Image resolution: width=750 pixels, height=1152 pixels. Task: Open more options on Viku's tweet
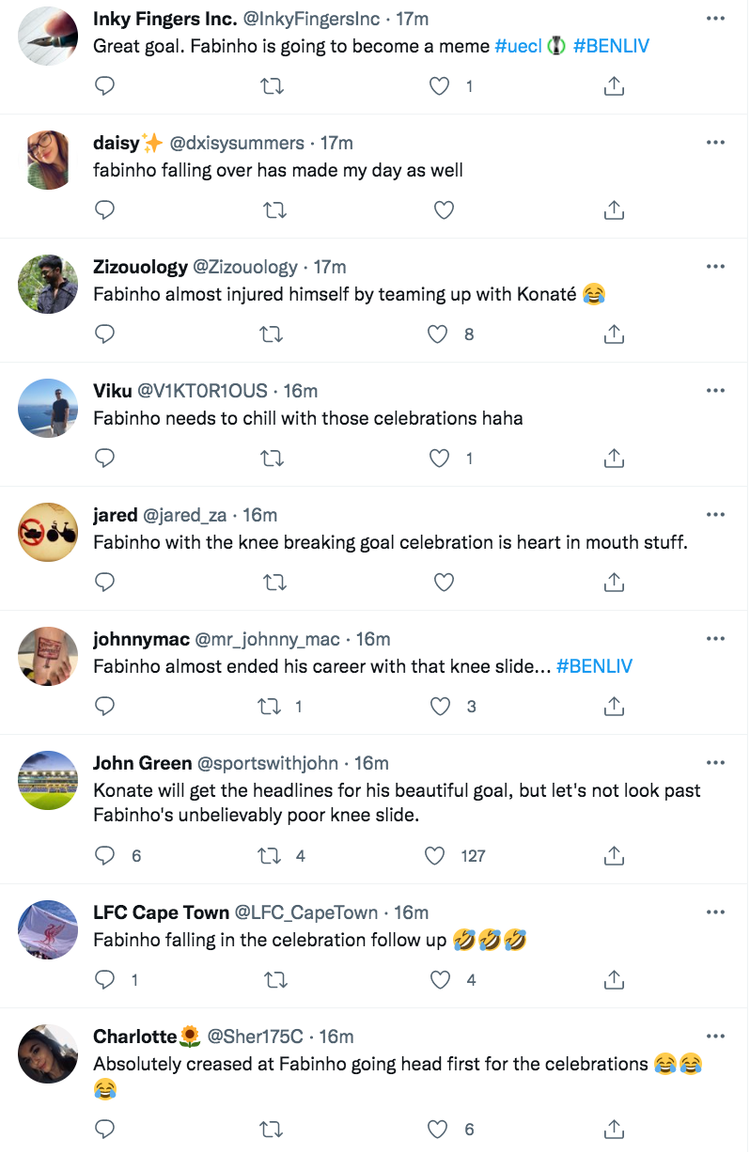(715, 391)
